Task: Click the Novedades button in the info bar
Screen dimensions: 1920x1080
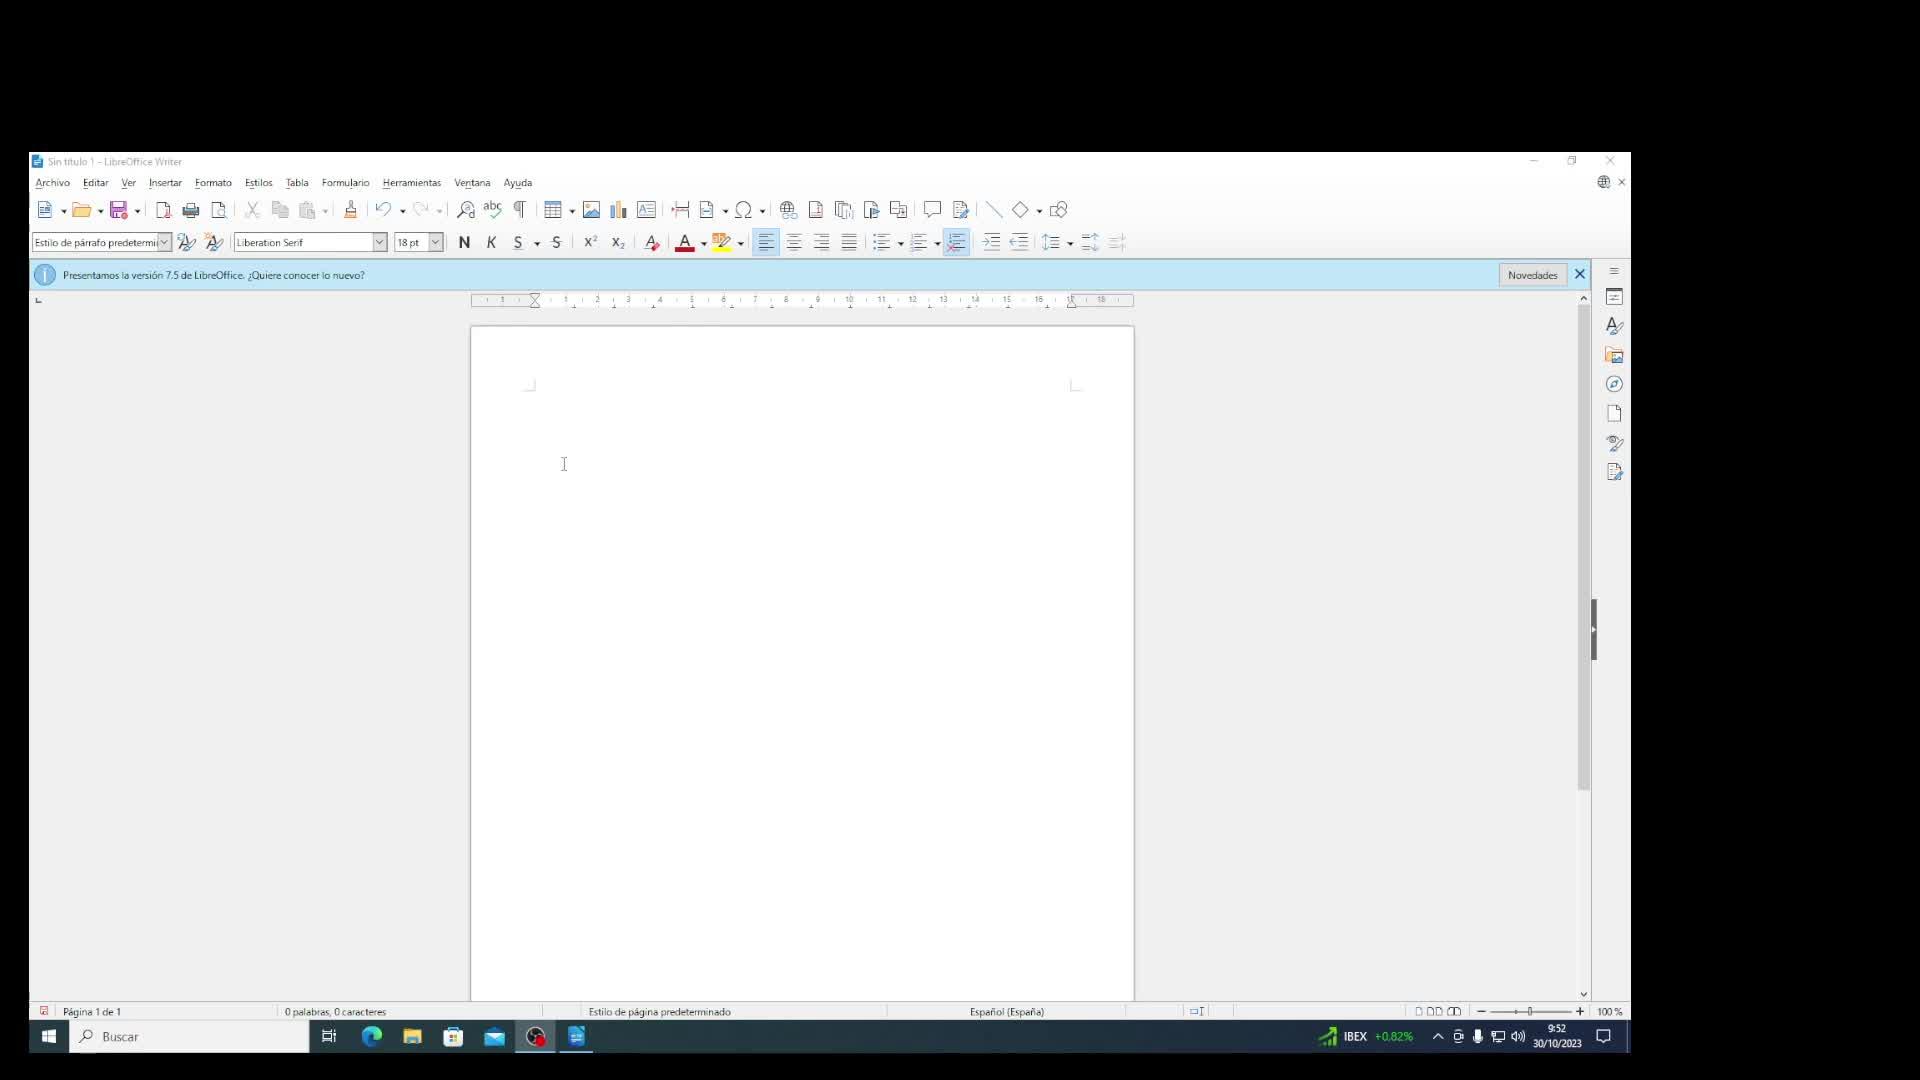Action: tap(1532, 275)
